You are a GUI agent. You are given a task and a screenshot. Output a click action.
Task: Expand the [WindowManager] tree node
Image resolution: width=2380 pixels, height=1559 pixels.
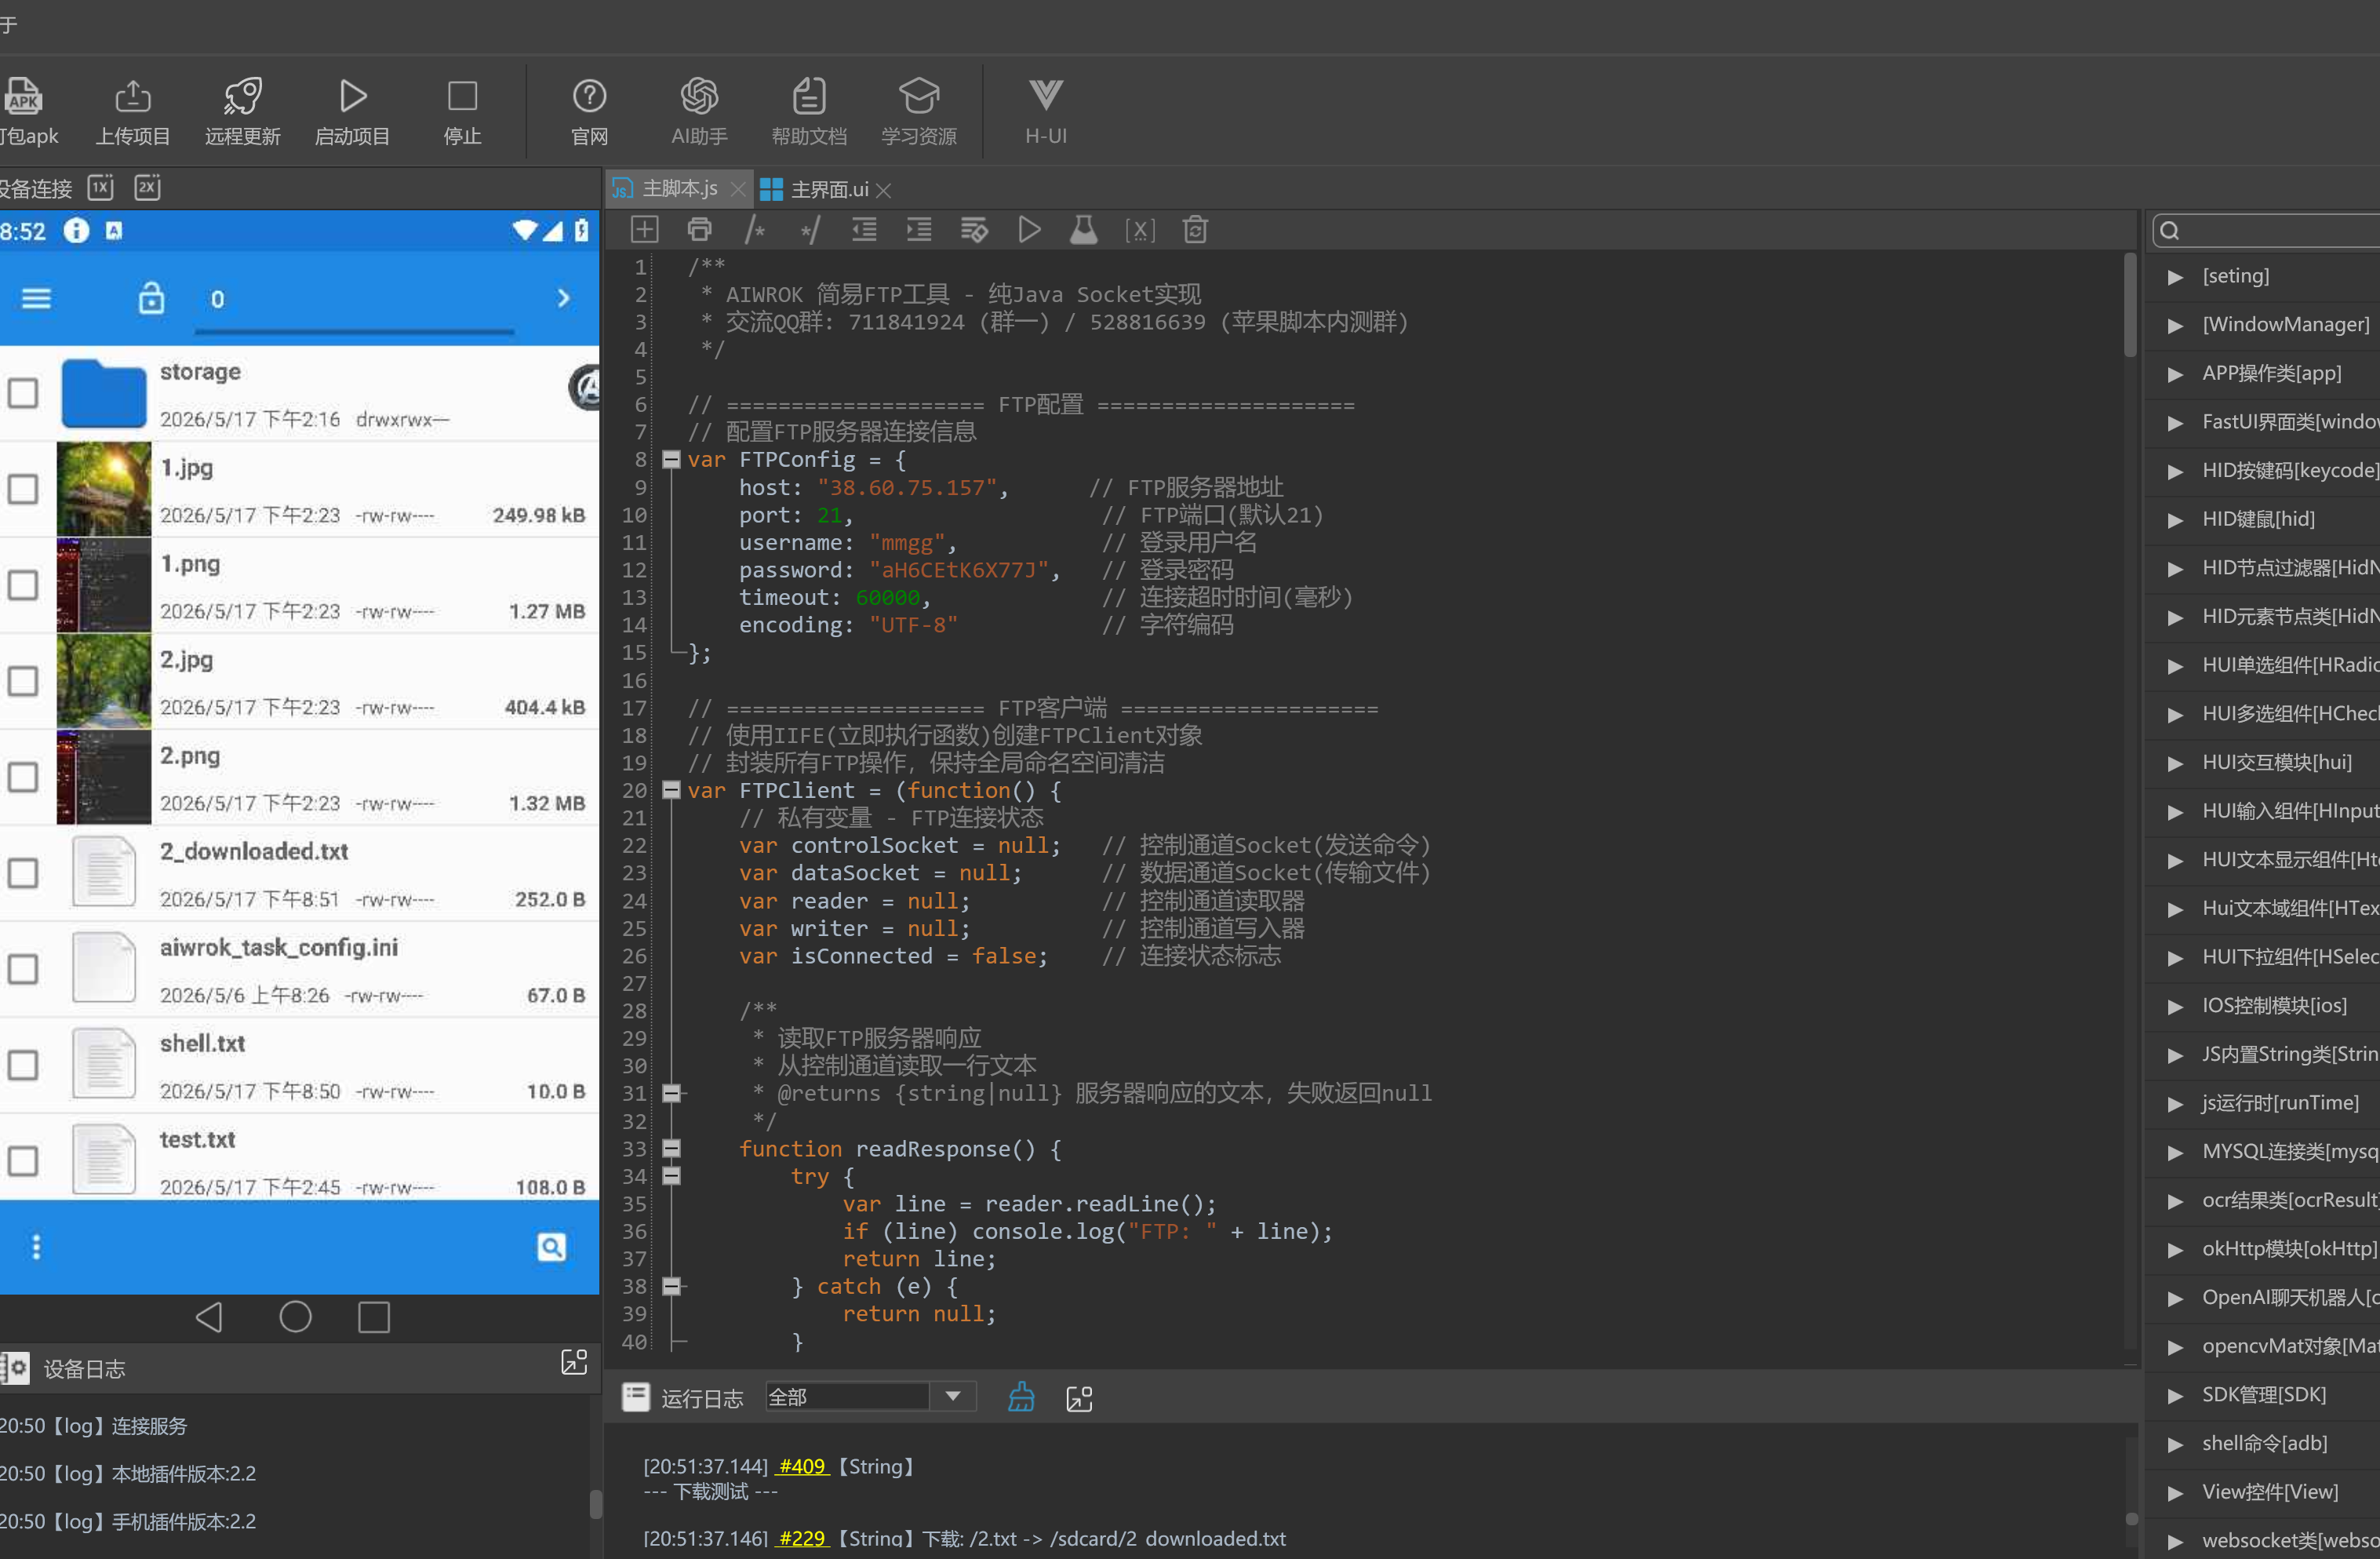[x=2174, y=325]
